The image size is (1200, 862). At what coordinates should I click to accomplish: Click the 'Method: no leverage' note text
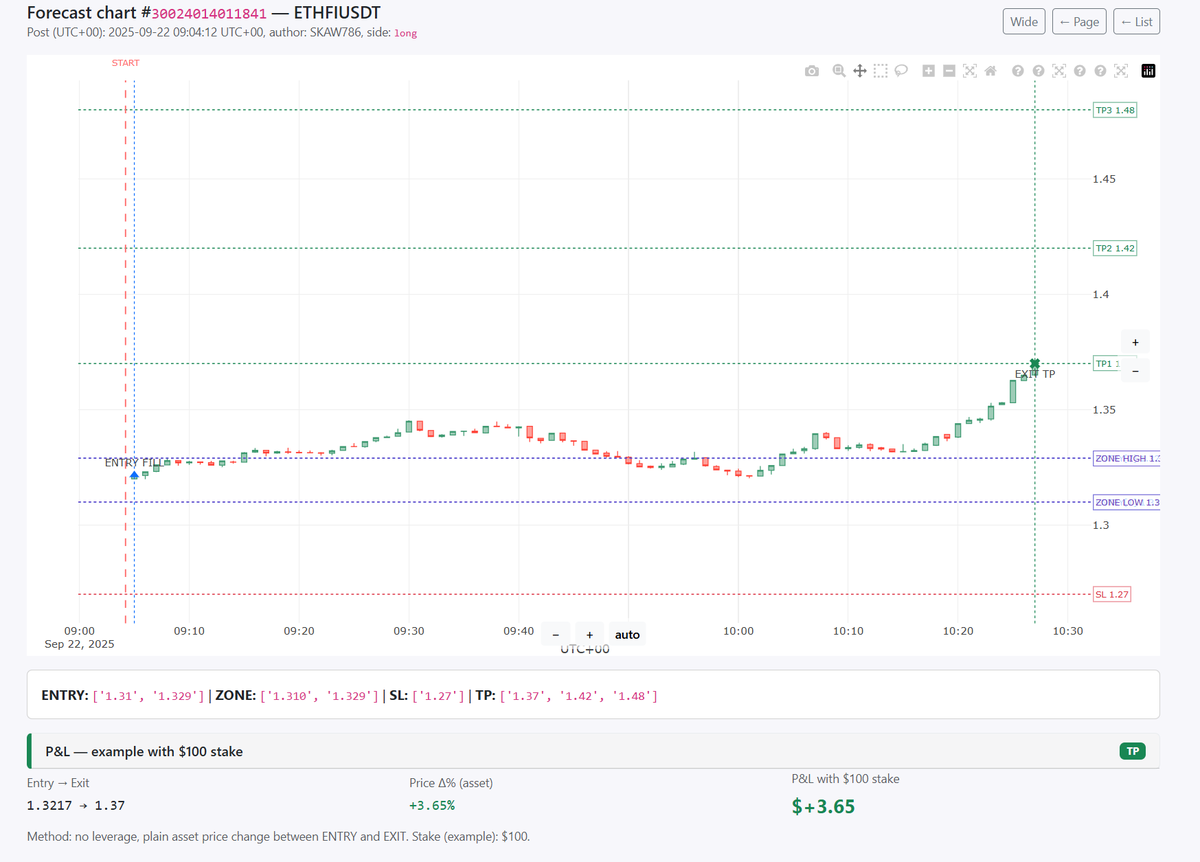pos(278,836)
